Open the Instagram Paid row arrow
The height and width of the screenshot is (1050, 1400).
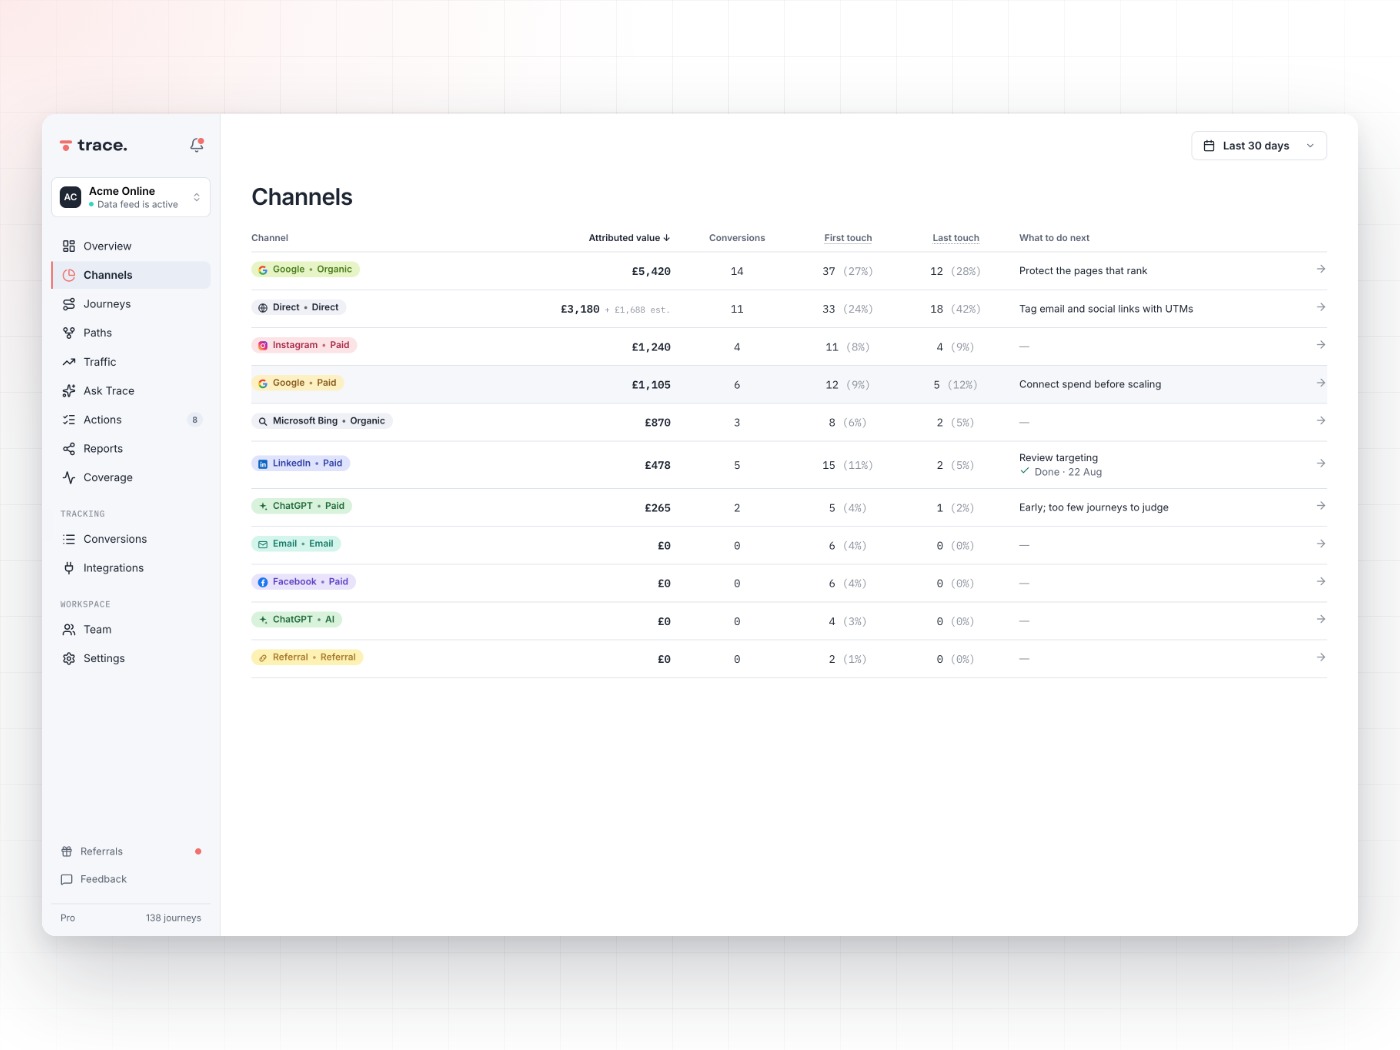[1321, 345]
